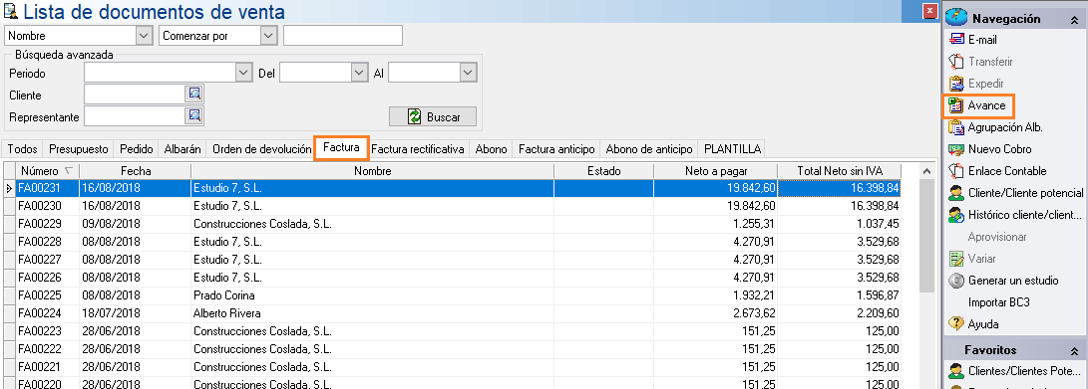
Task: Click the 1.037,45 total cell
Action: [840, 223]
